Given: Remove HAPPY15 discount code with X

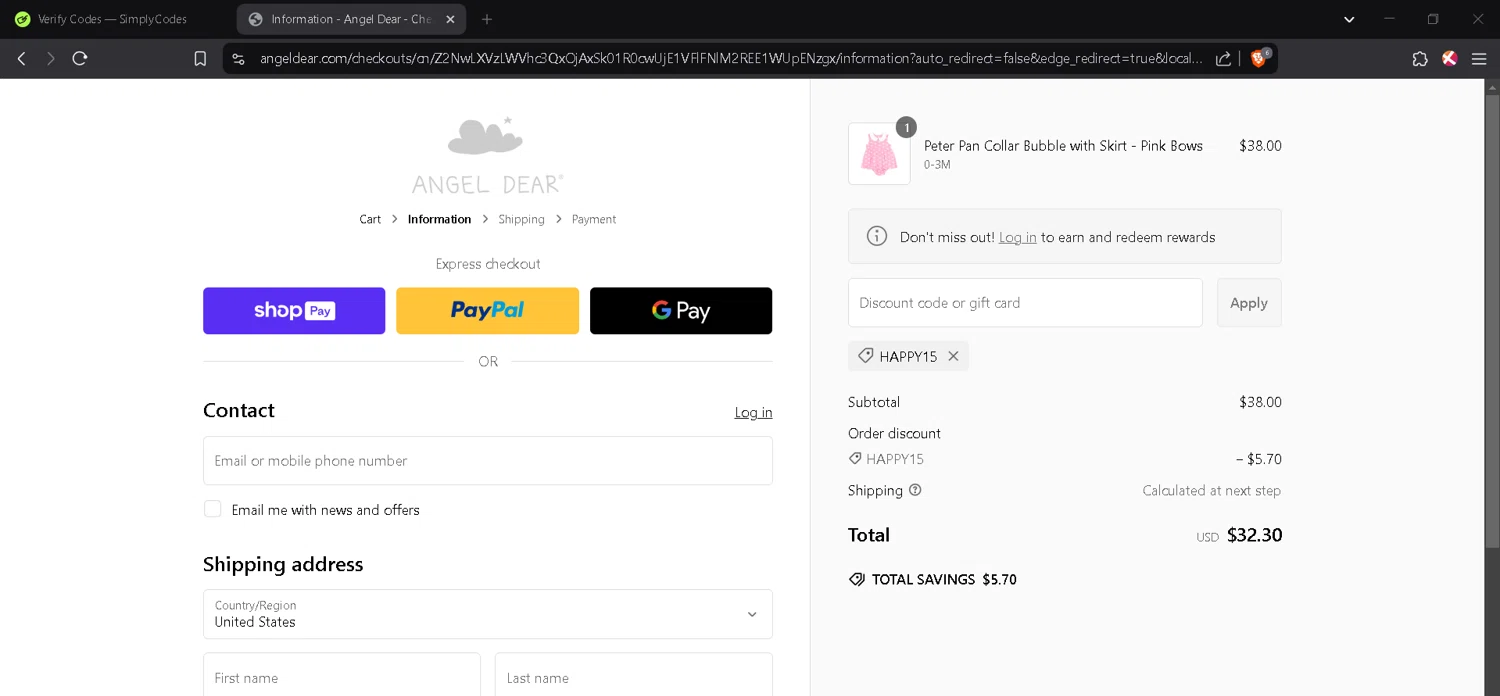Looking at the screenshot, I should click(x=953, y=356).
